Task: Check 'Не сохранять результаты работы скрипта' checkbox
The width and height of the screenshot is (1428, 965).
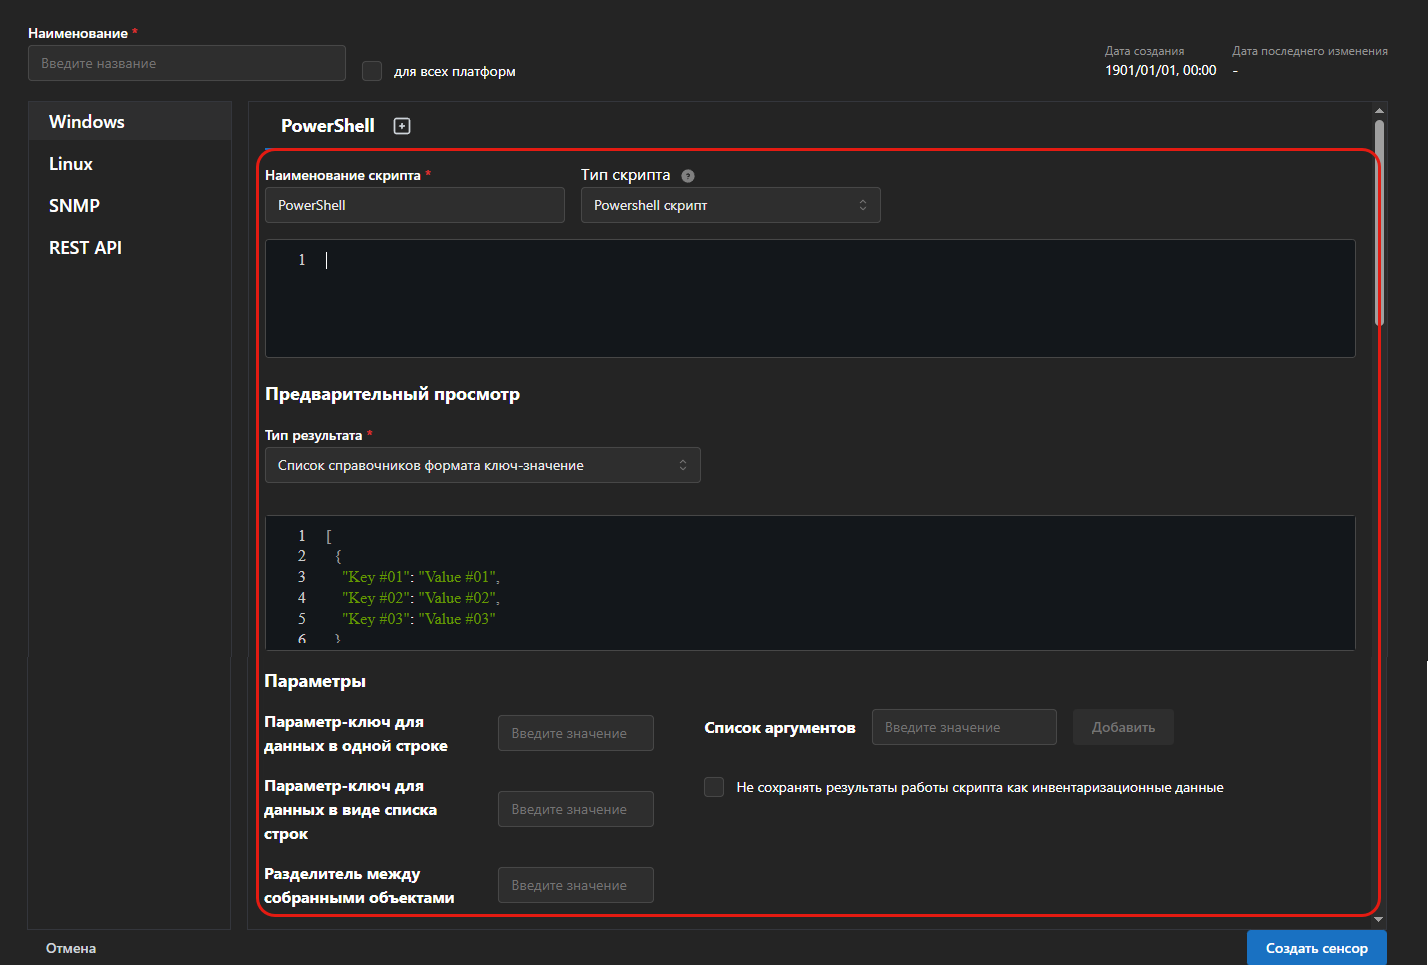Action: point(714,787)
